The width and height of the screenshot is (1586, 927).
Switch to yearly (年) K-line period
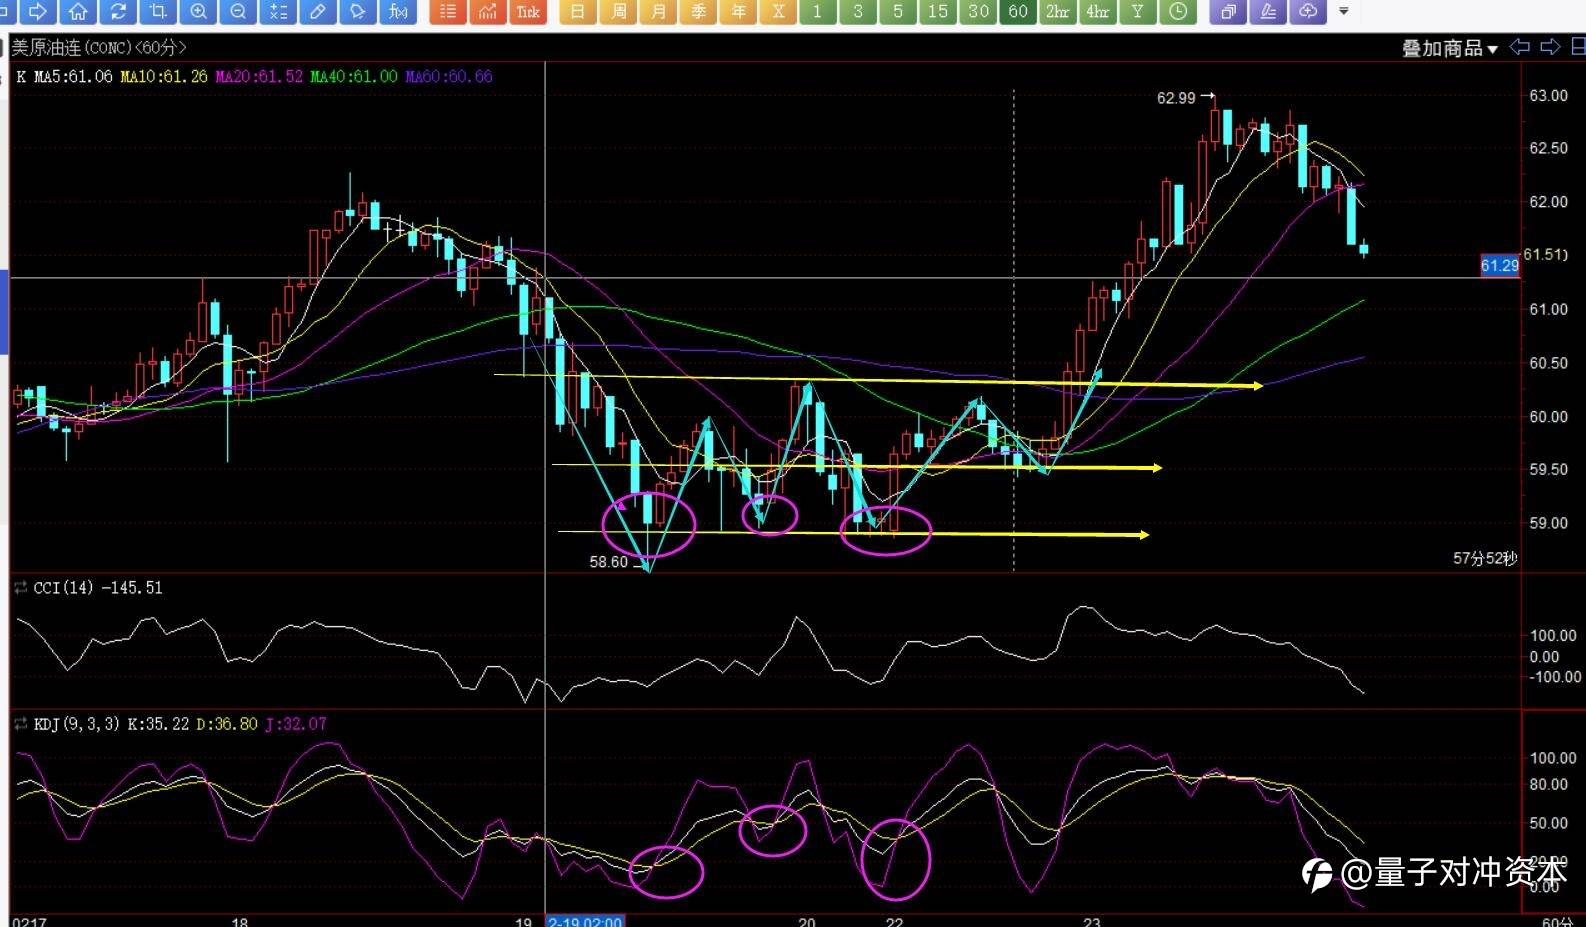tap(738, 11)
